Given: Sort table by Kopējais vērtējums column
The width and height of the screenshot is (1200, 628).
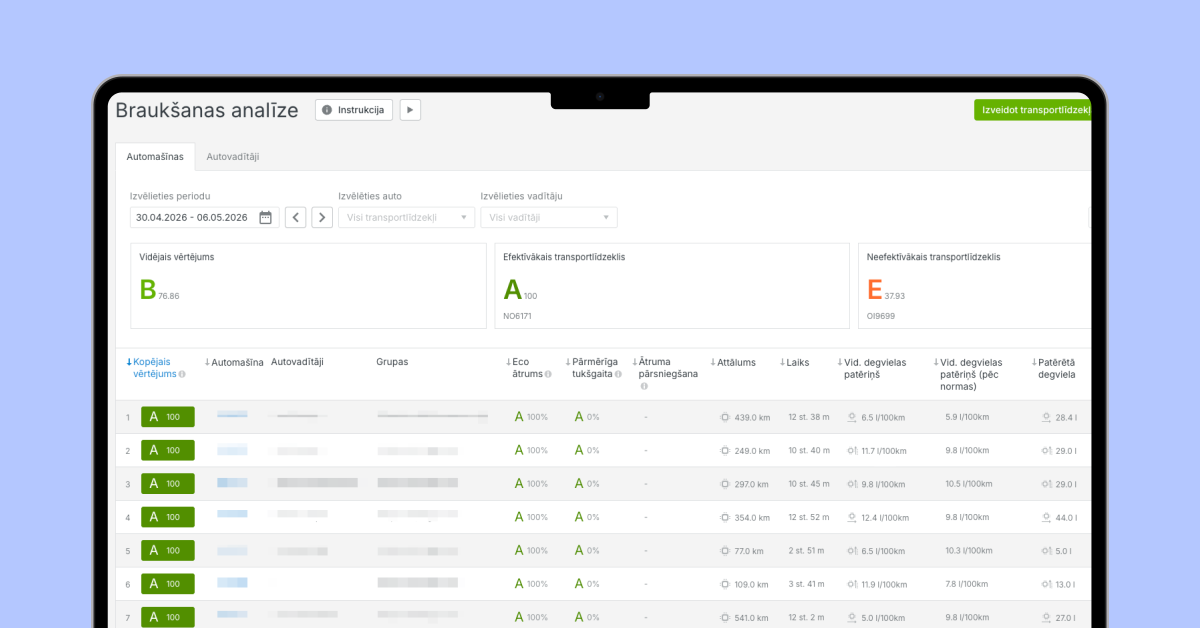Looking at the screenshot, I should coord(154,368).
